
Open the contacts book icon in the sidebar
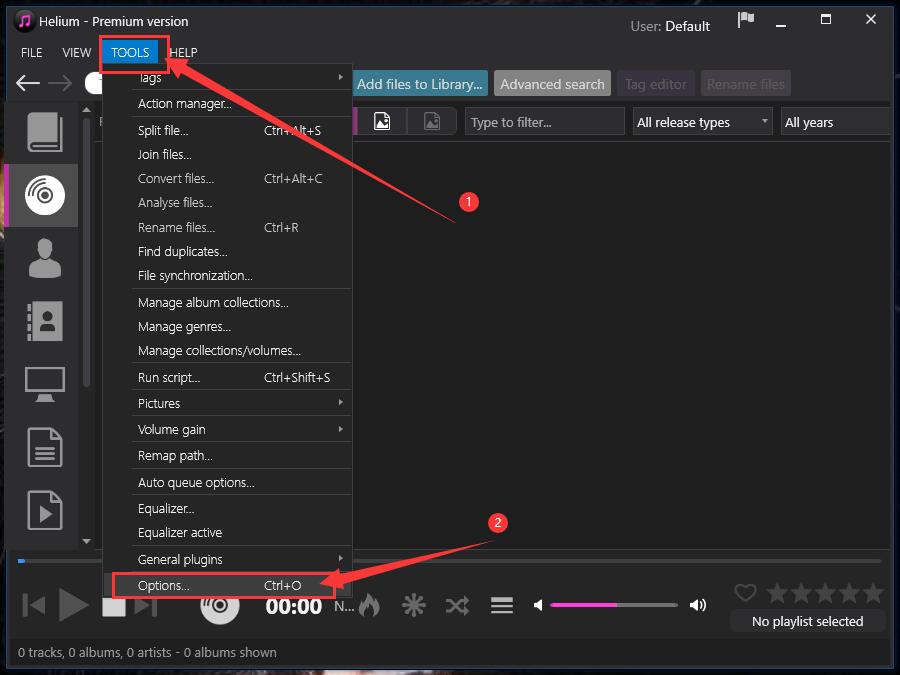click(45, 321)
